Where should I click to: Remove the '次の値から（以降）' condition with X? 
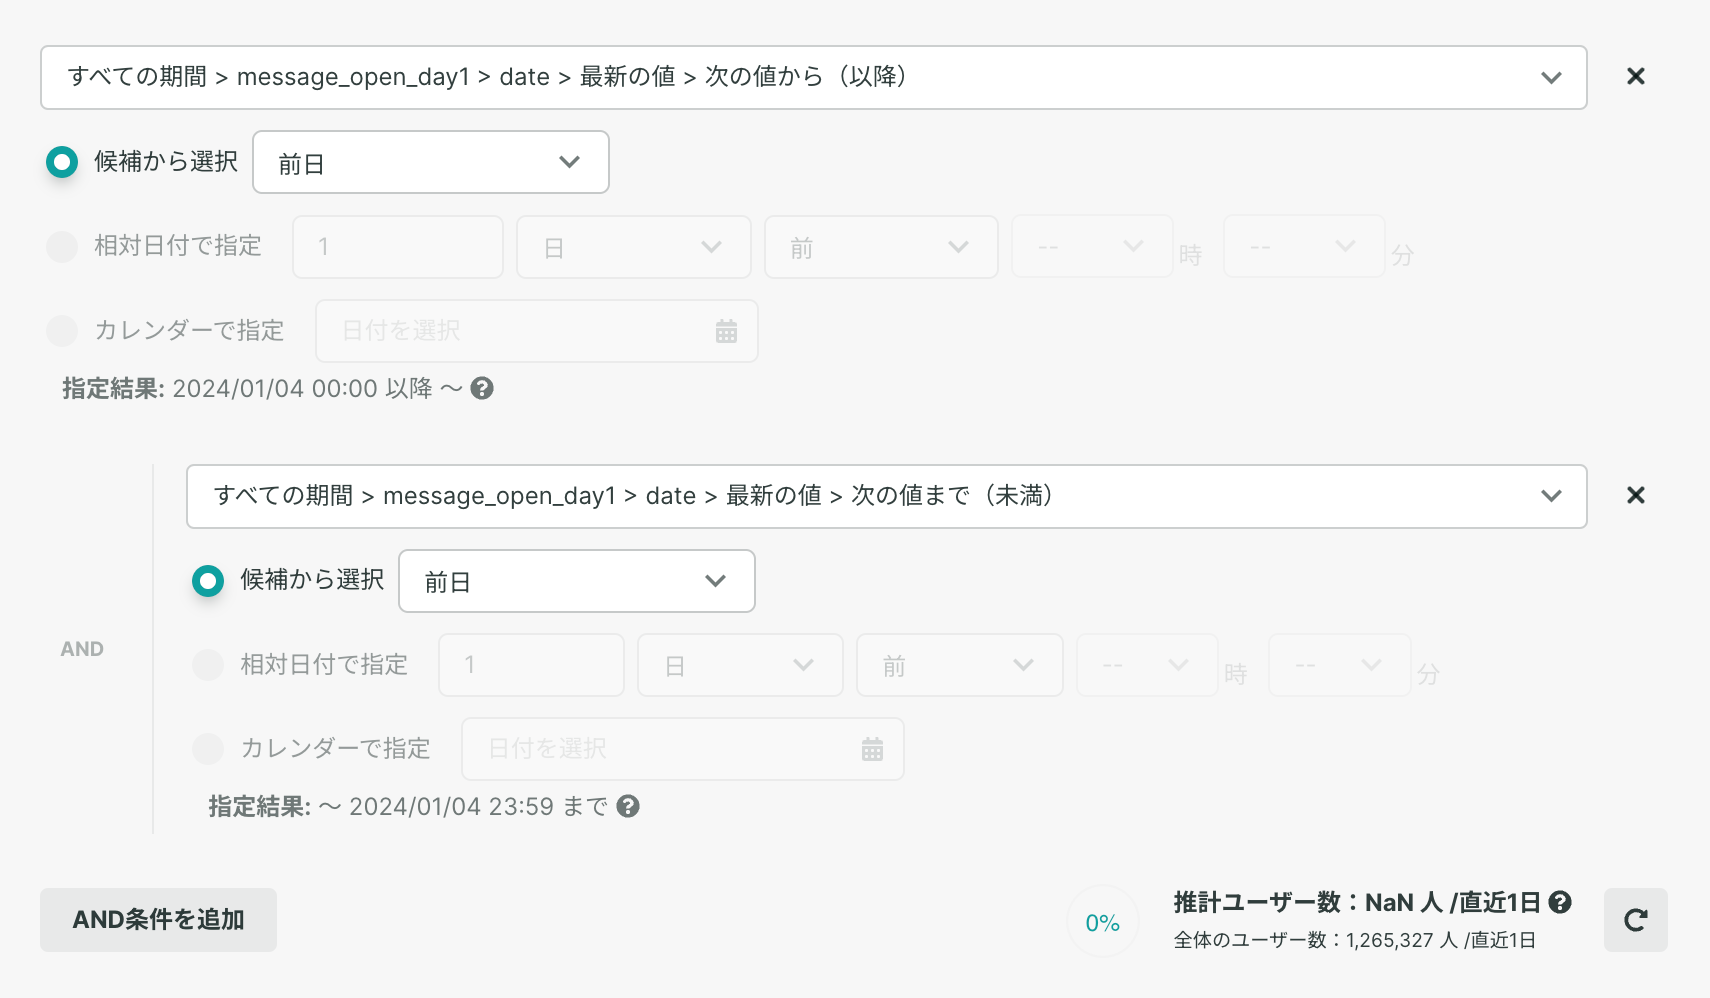pos(1635,76)
